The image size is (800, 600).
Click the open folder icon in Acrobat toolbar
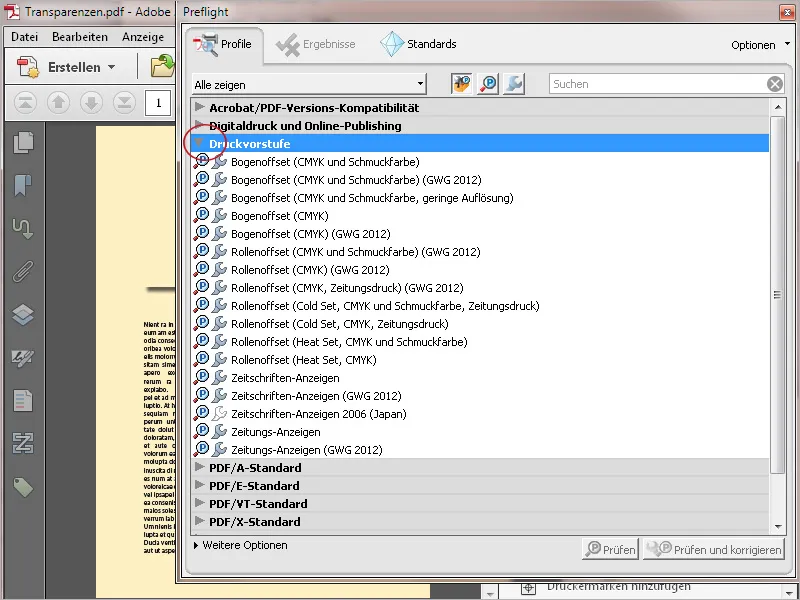[163, 66]
